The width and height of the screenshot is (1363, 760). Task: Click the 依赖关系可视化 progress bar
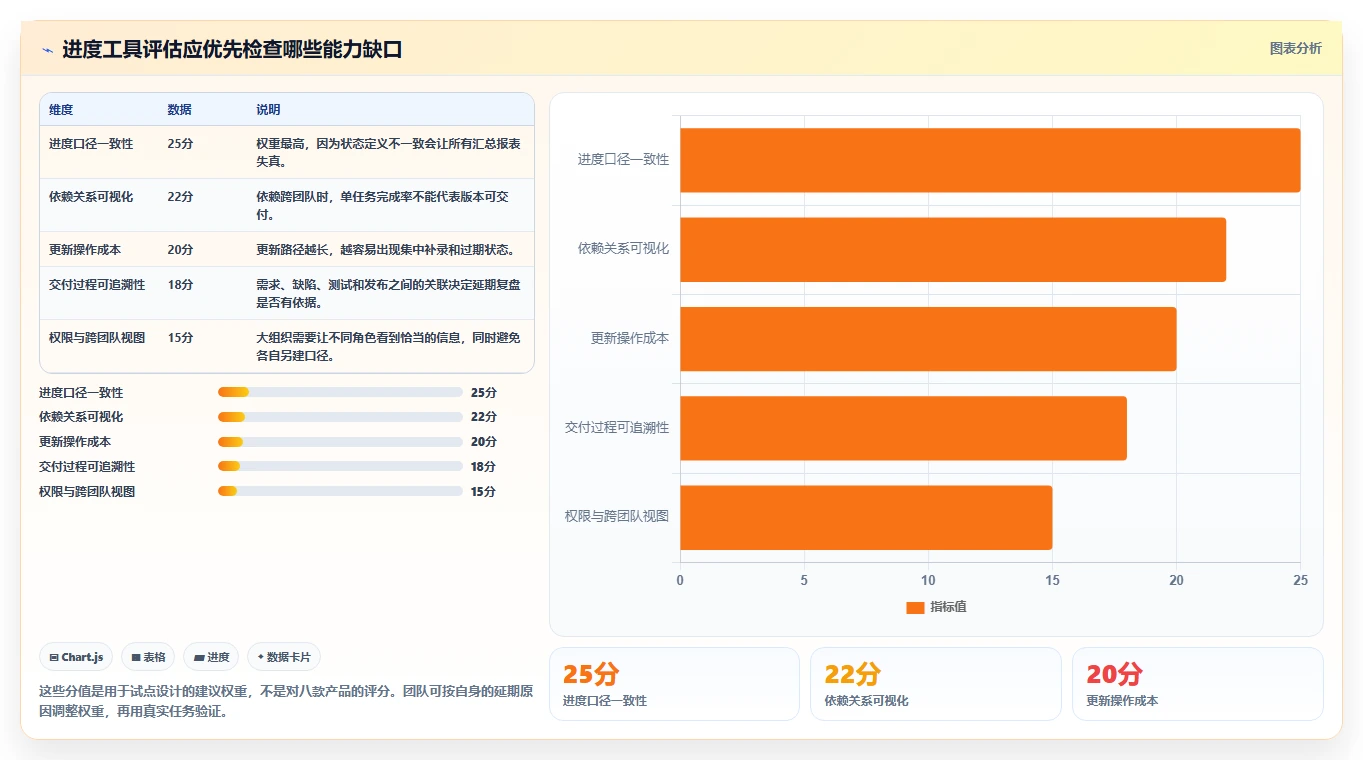coord(340,417)
